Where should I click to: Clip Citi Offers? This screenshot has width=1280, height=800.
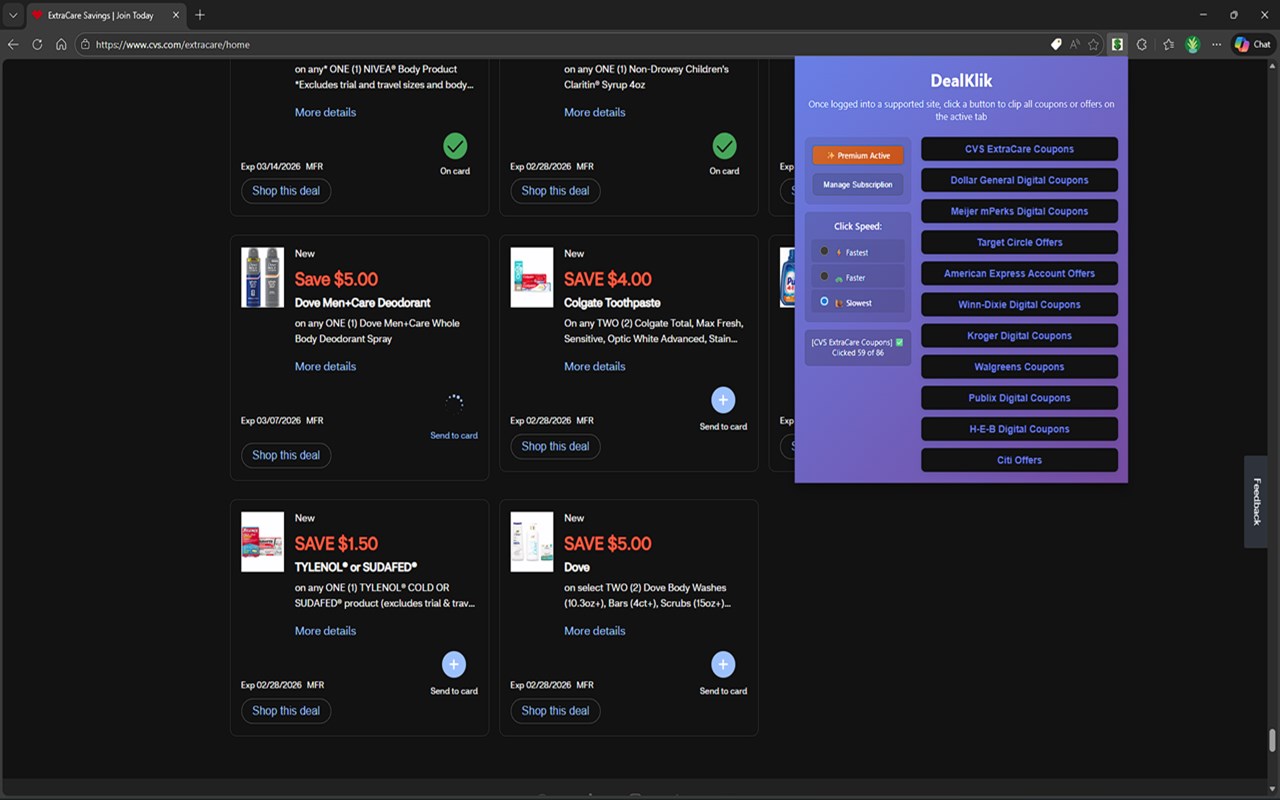tap(1019, 459)
